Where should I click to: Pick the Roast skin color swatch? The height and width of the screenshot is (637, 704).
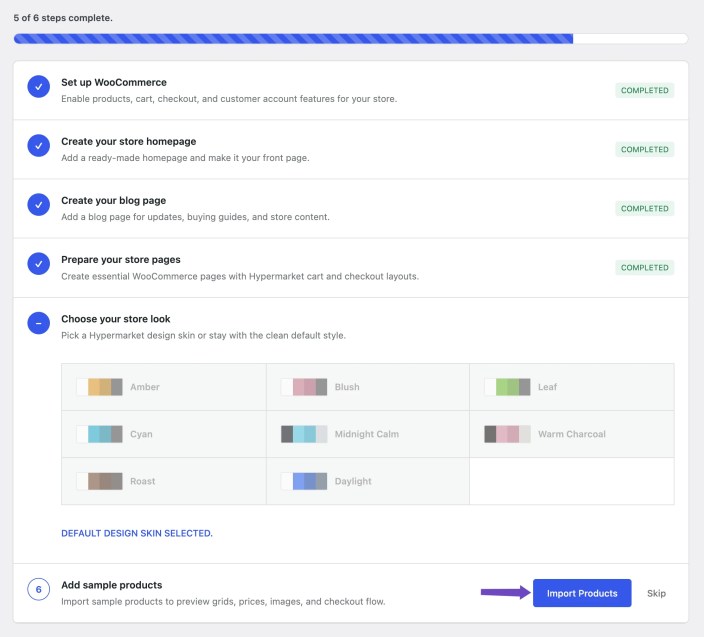(x=99, y=481)
